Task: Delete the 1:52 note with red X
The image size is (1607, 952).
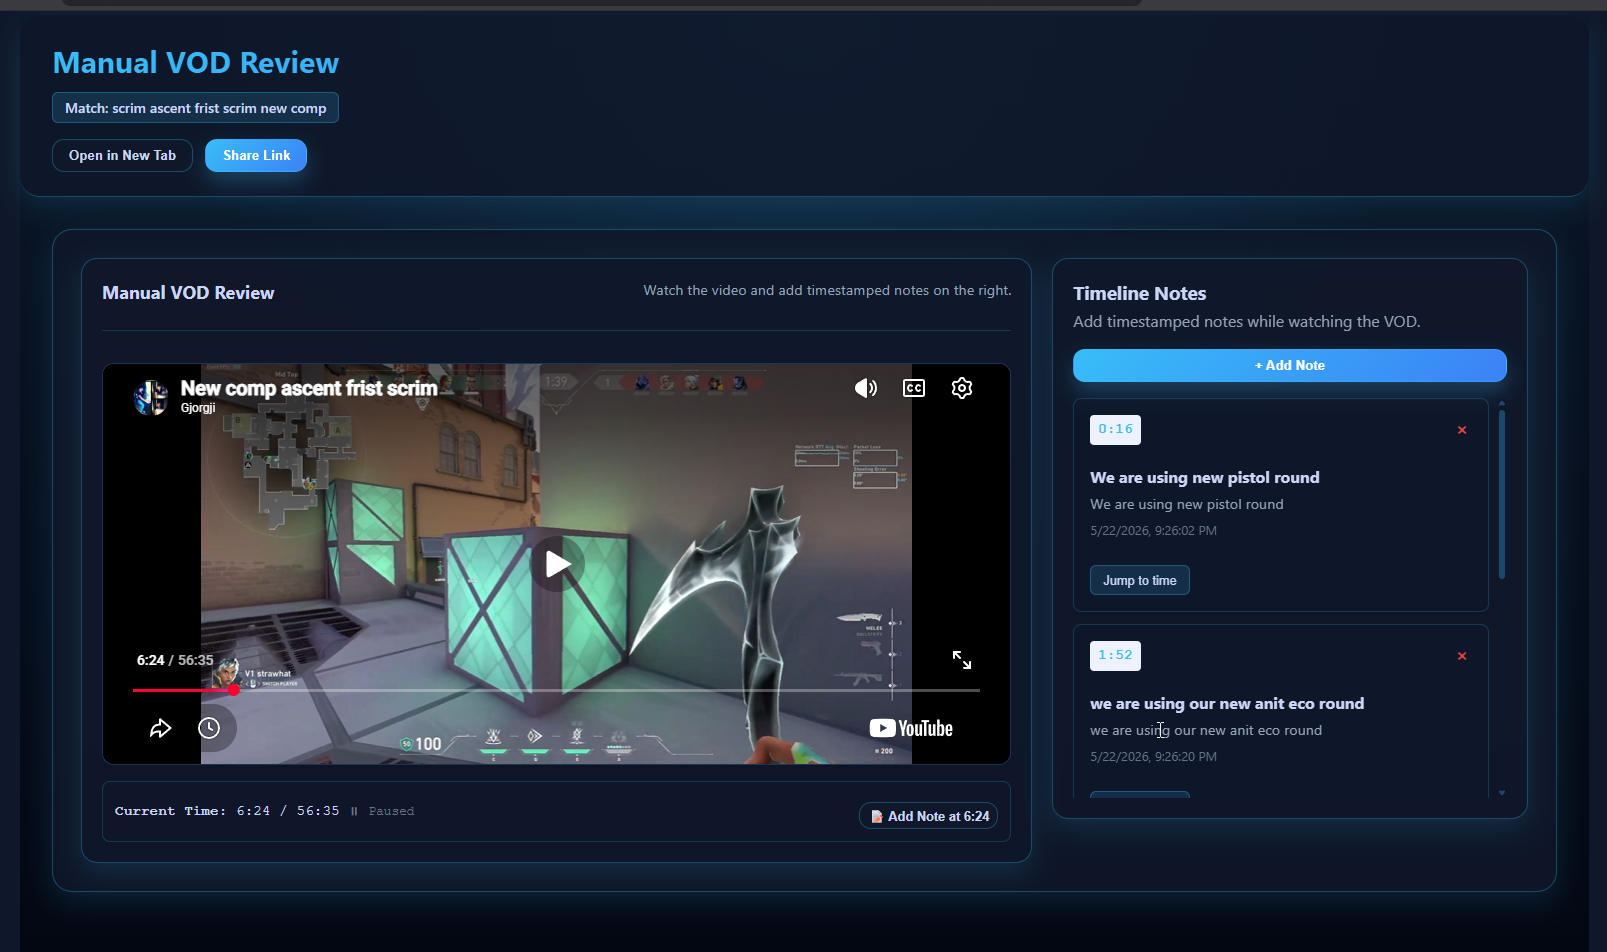Action: coord(1462,656)
